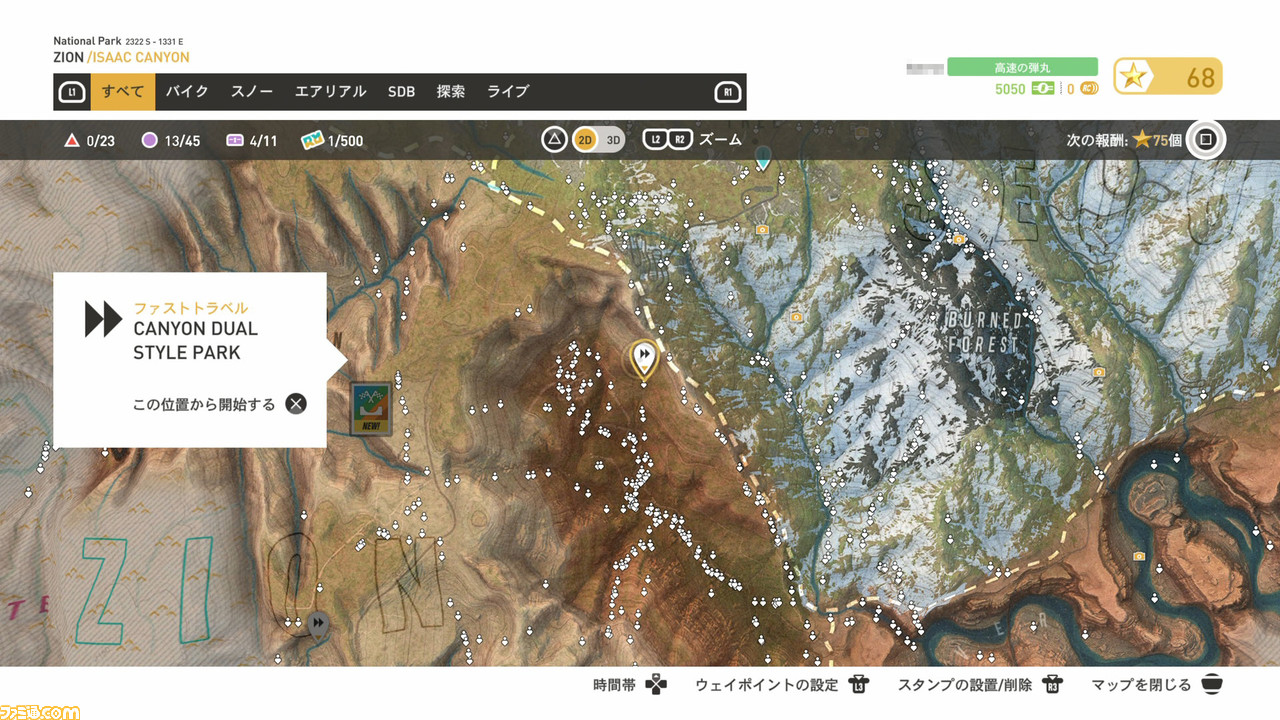Click the purple card 4/11 counter
The image size is (1280, 720).
click(x=252, y=141)
